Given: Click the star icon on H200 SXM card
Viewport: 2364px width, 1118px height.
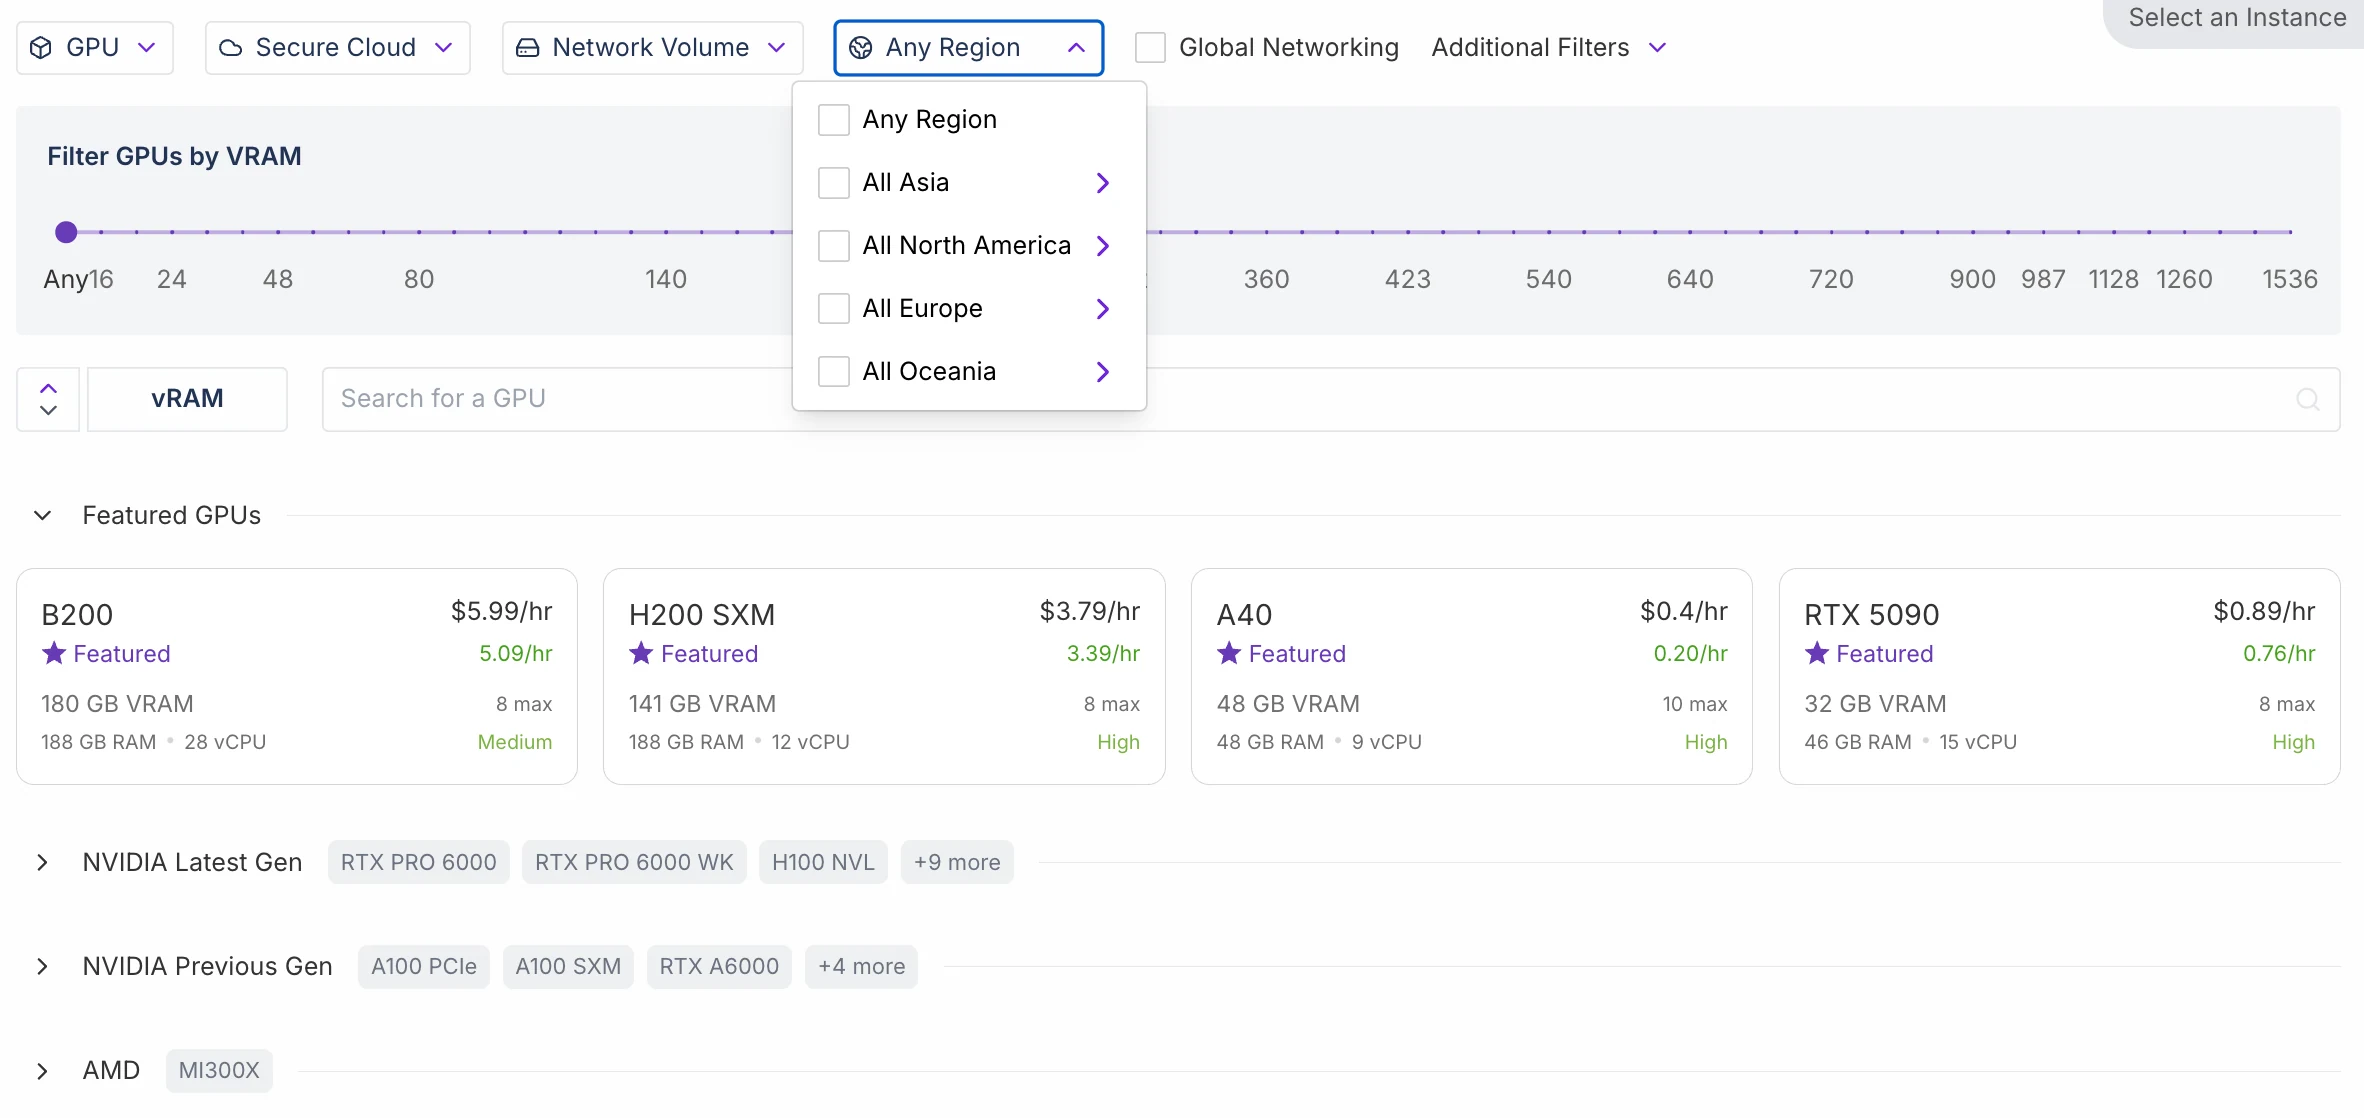Looking at the screenshot, I should coord(641,654).
